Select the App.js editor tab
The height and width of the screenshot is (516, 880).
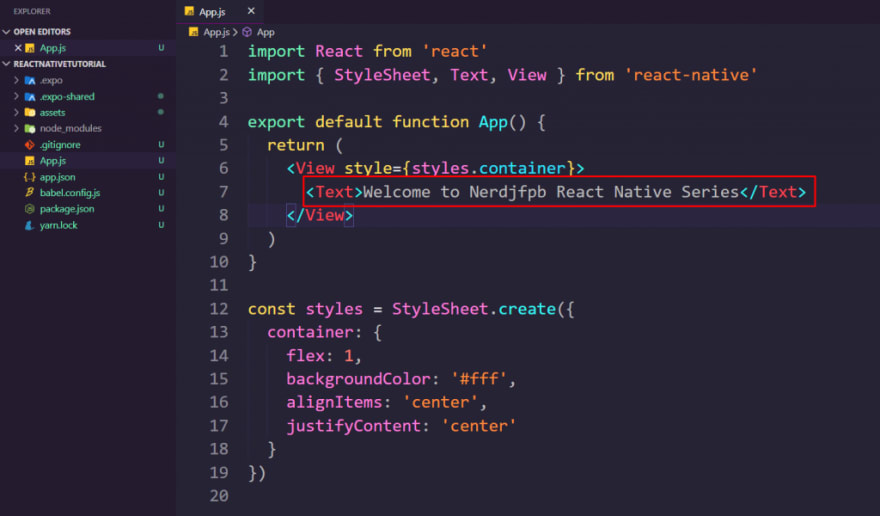(219, 11)
